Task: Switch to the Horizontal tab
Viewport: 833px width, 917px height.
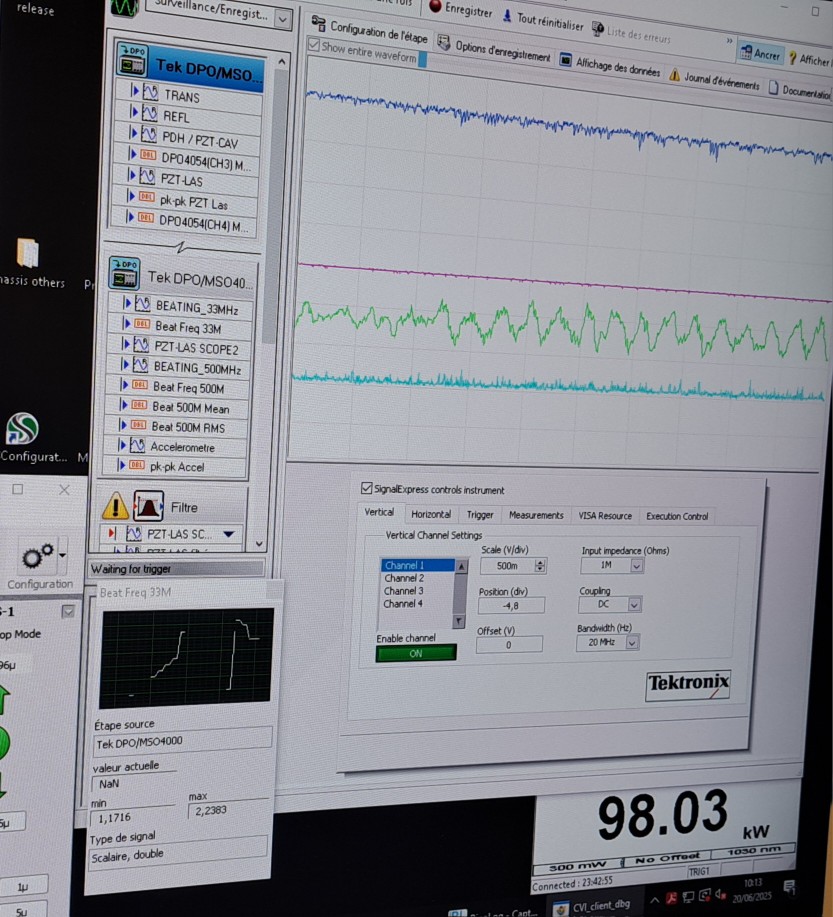Action: [x=431, y=514]
